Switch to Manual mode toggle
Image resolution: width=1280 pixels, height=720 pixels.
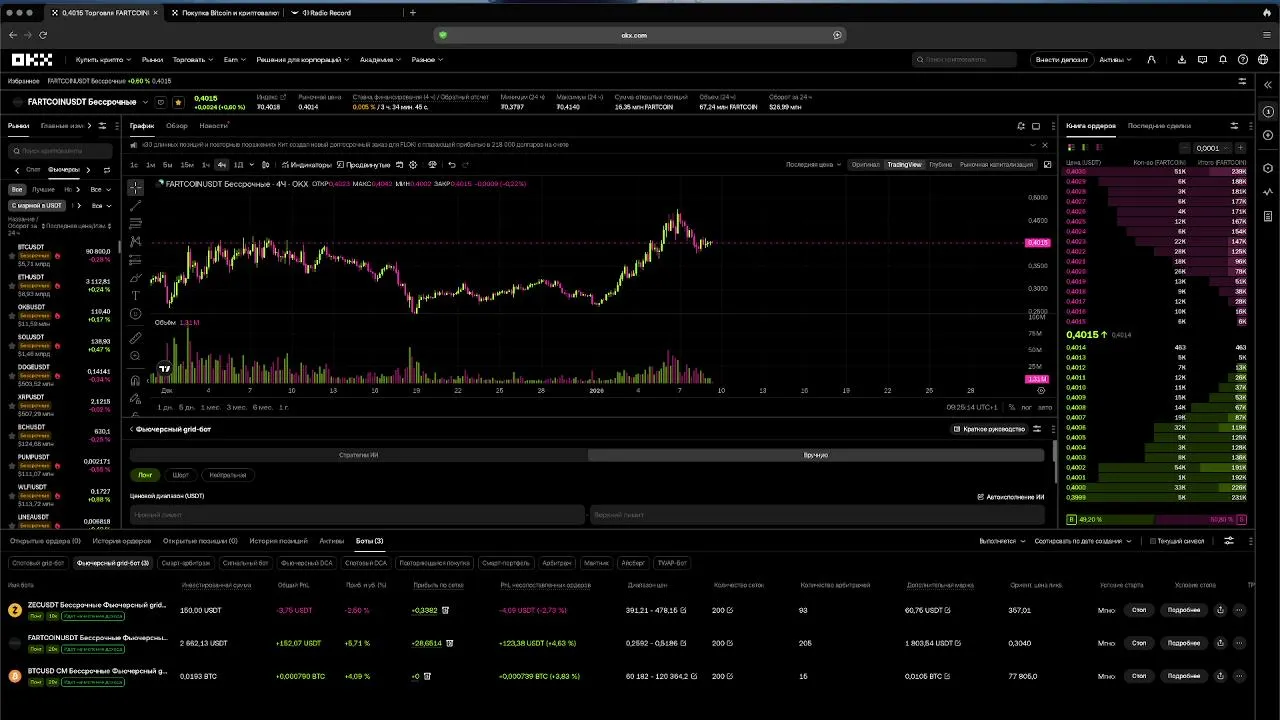click(816, 455)
